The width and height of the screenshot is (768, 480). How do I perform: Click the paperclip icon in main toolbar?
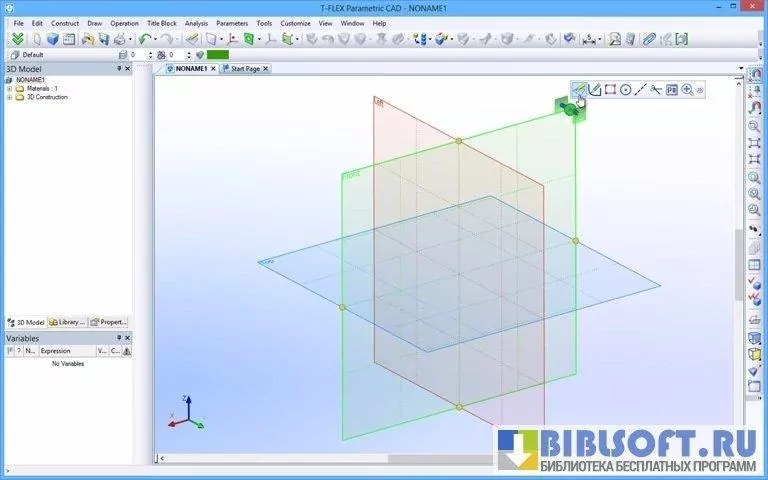click(649, 39)
